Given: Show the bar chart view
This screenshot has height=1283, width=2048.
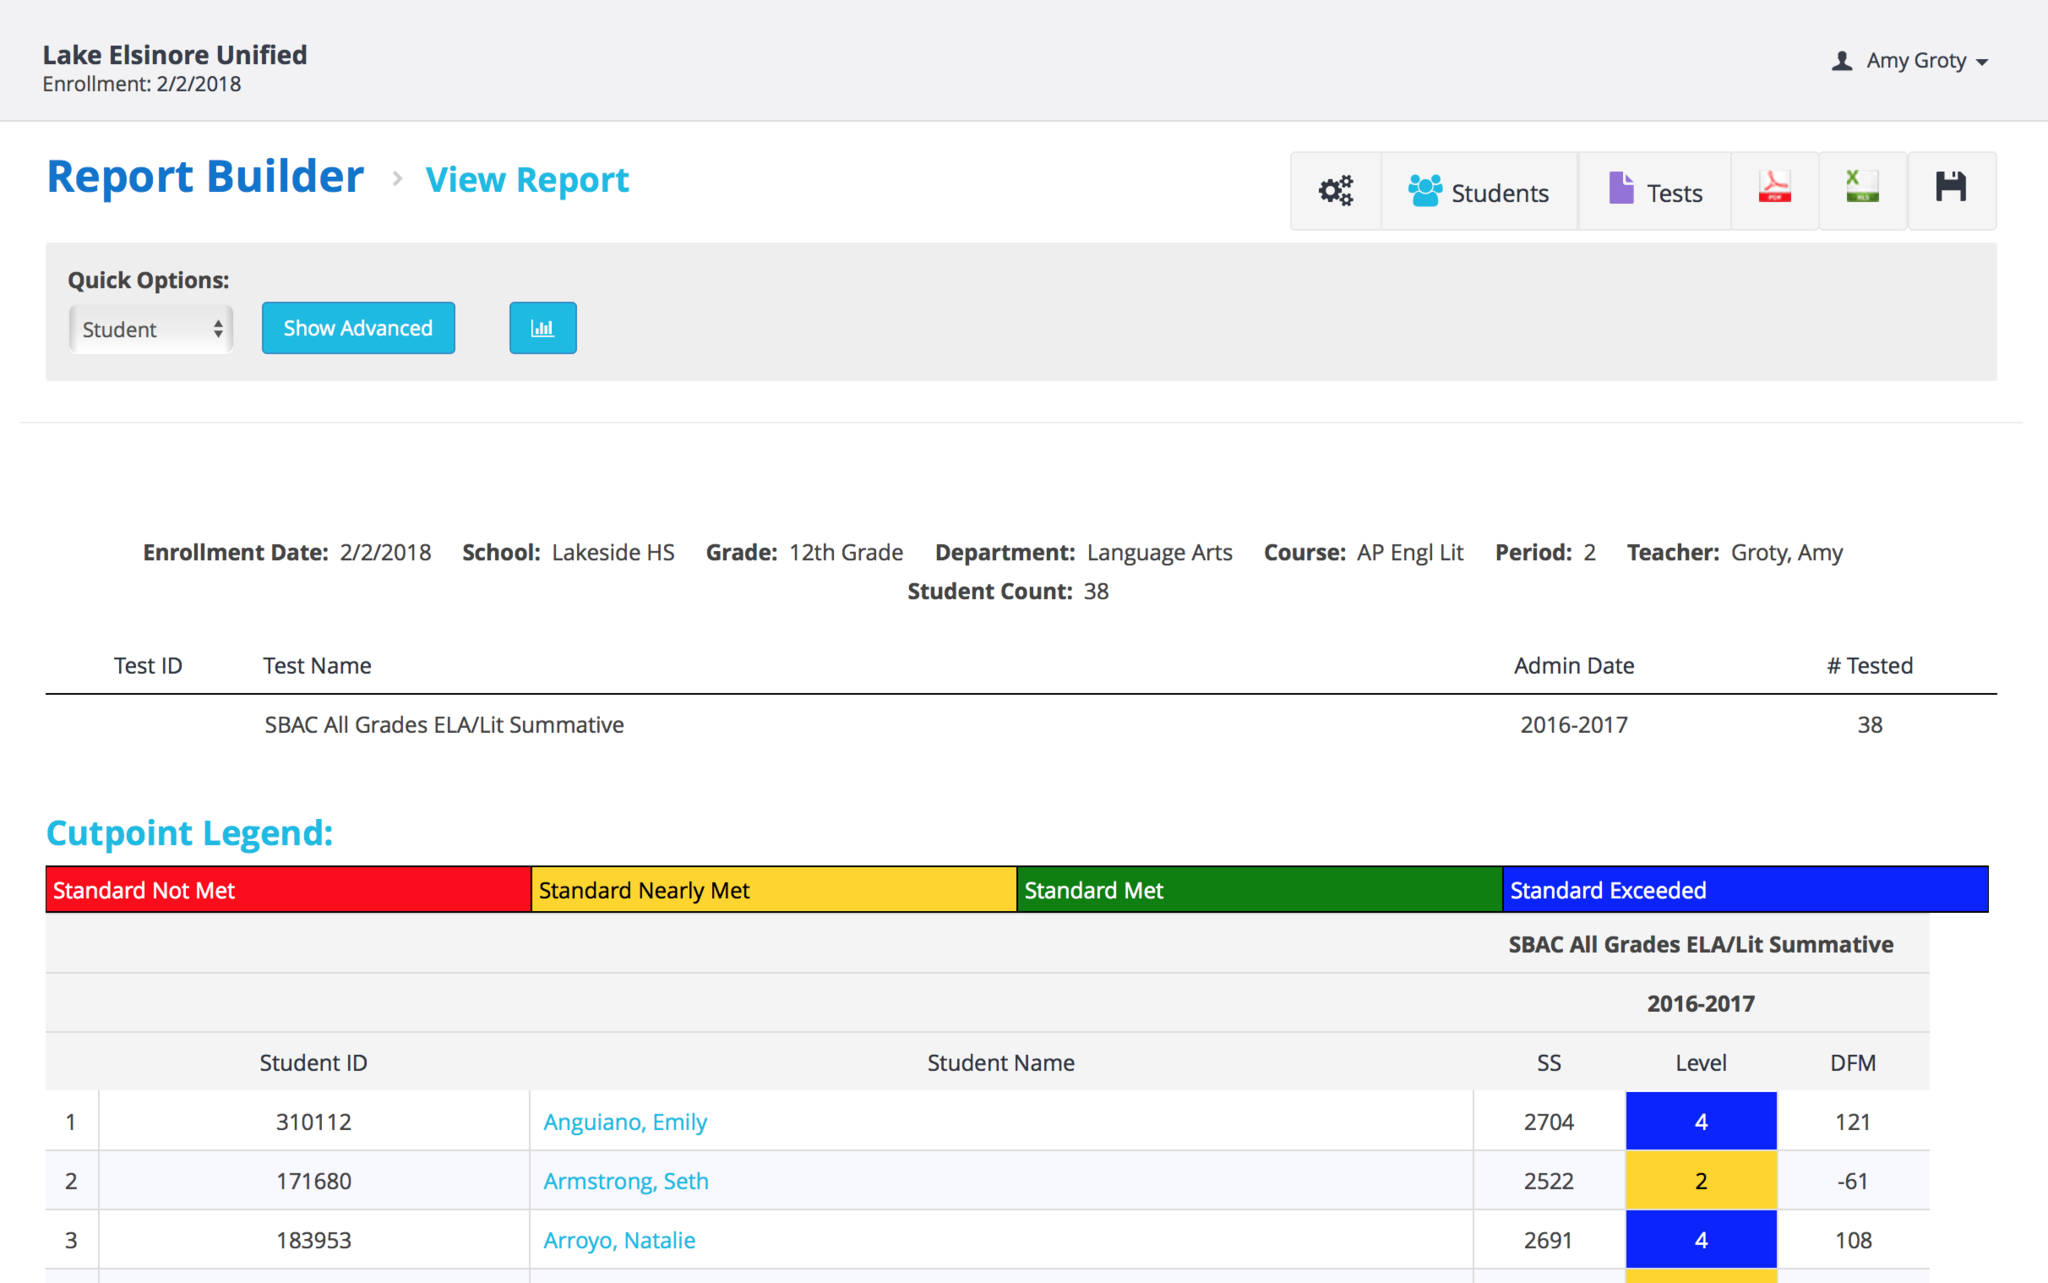Looking at the screenshot, I should (542, 328).
